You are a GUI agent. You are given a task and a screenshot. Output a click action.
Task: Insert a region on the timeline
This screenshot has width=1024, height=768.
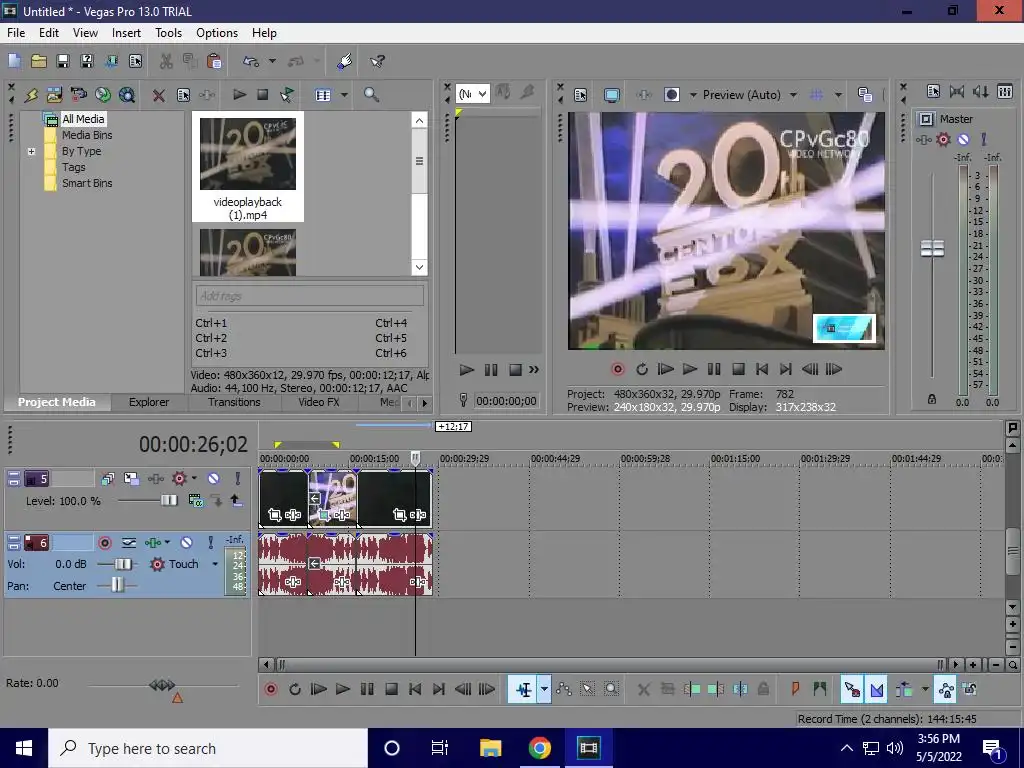pyautogui.click(x=820, y=689)
